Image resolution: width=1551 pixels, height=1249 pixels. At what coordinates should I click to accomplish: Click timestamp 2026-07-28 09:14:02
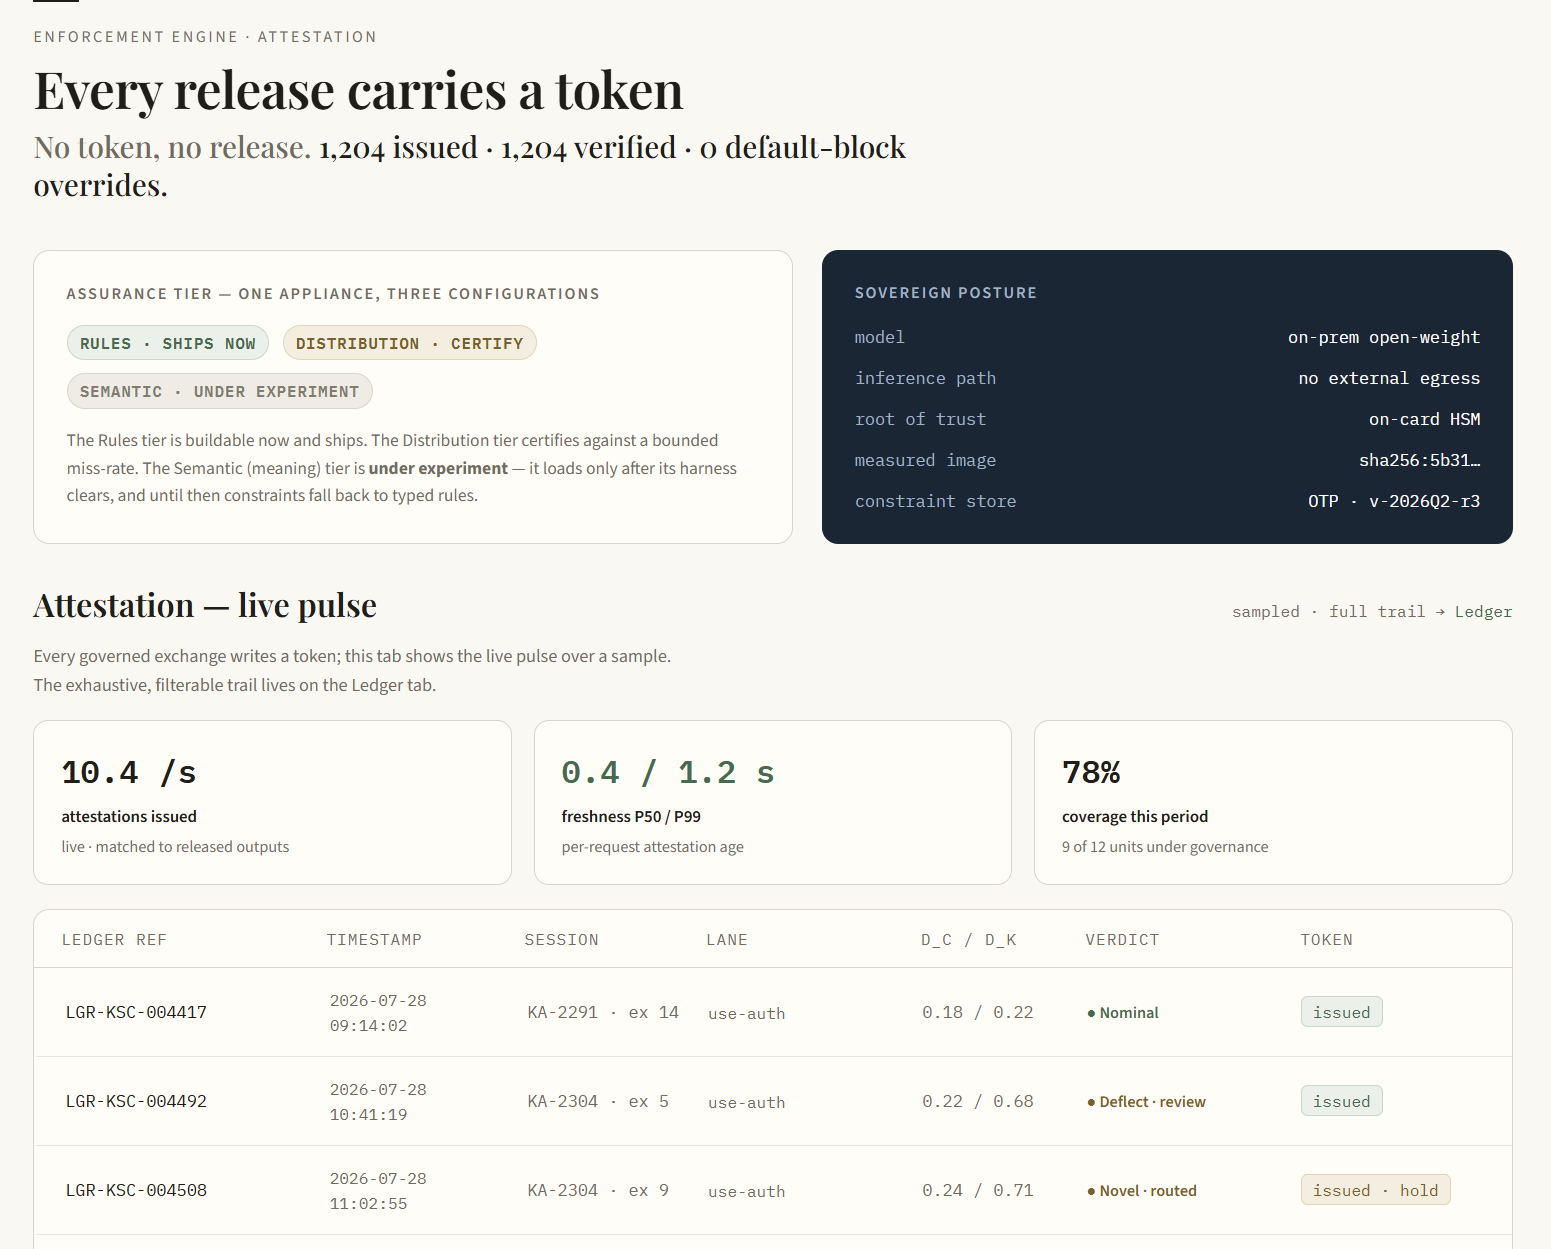pos(378,1013)
